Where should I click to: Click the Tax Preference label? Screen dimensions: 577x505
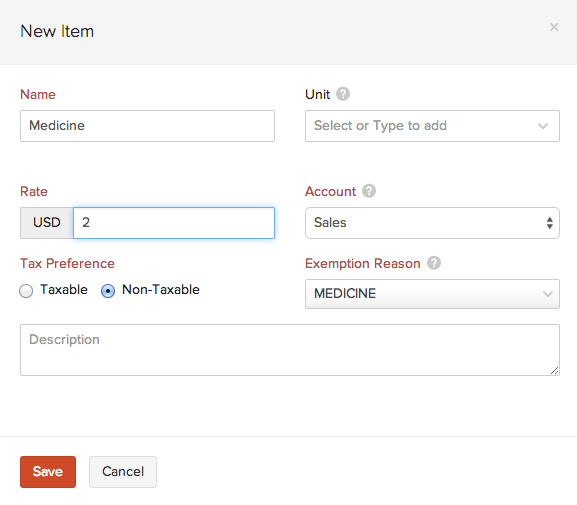coord(67,264)
